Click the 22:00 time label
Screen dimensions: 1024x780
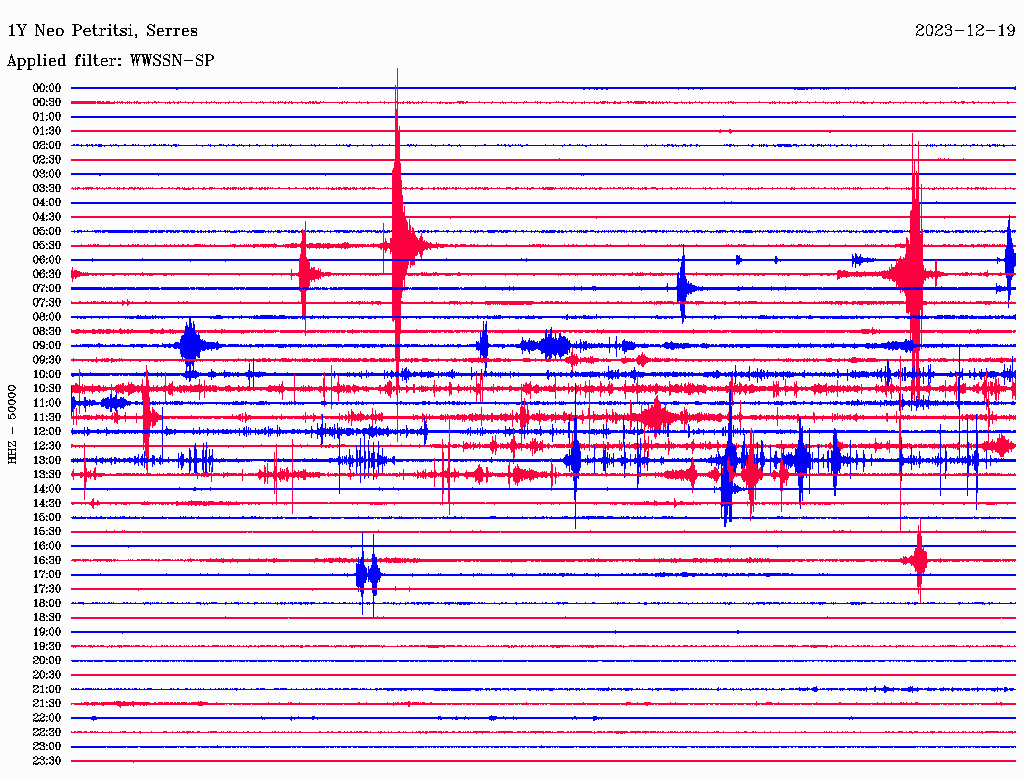pyautogui.click(x=47, y=719)
